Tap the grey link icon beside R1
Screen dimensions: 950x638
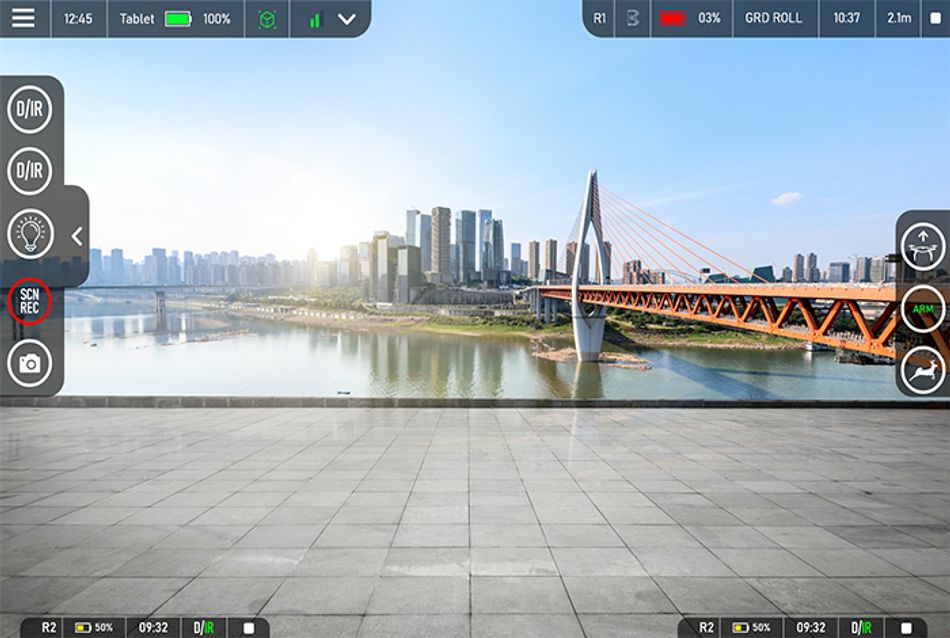pos(633,18)
